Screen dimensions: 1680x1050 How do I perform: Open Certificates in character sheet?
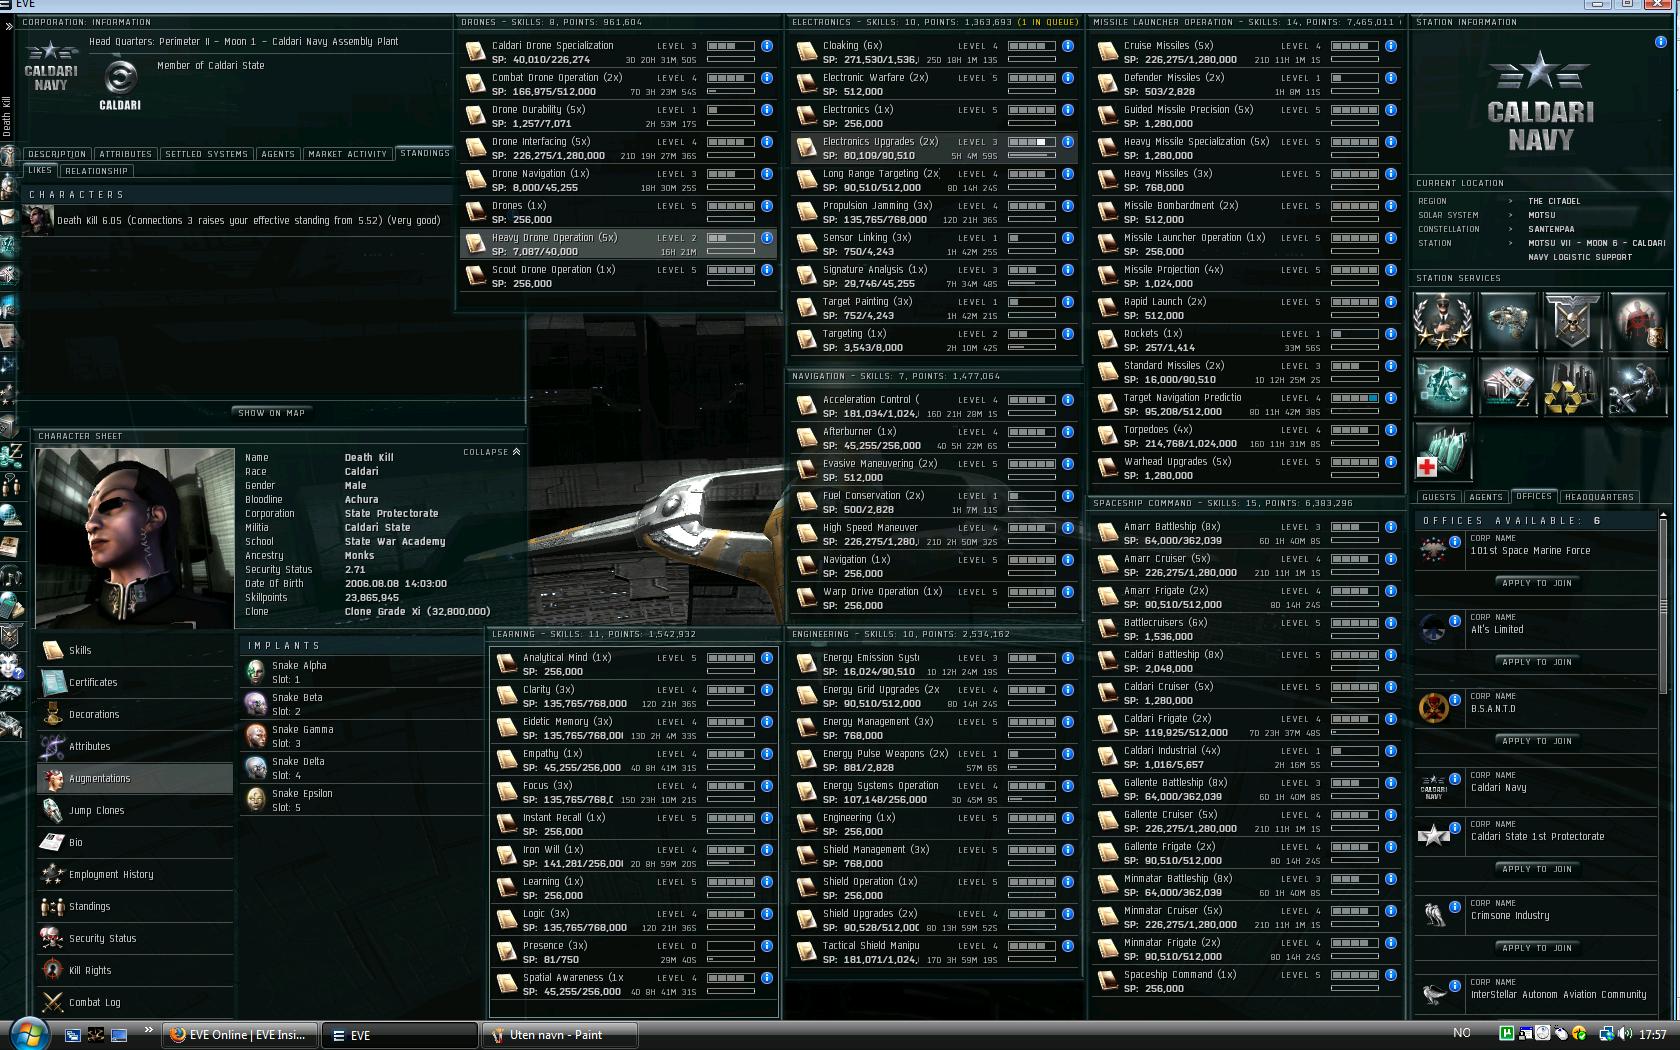point(136,682)
